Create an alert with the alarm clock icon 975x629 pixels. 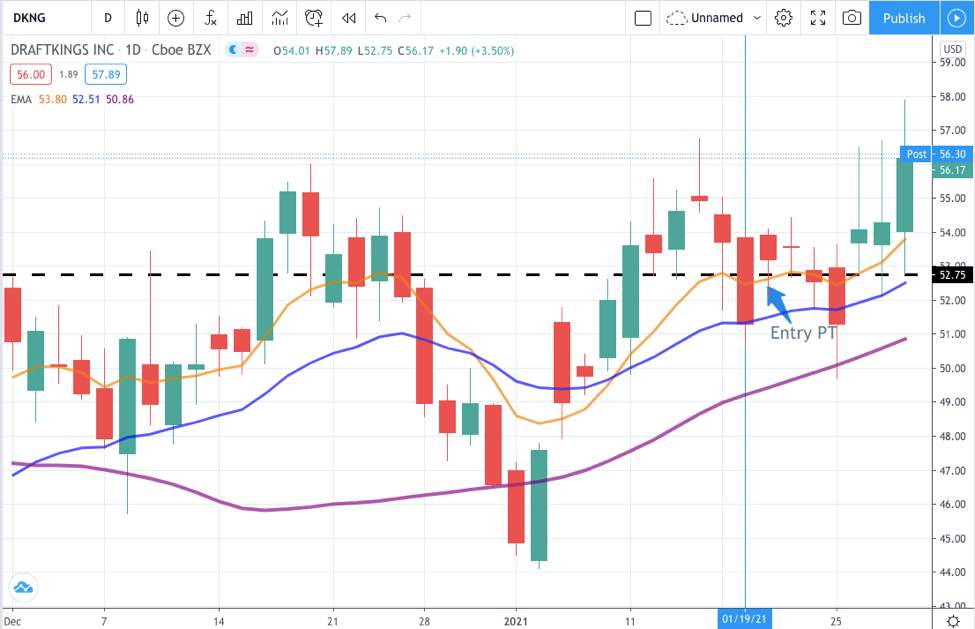[x=314, y=18]
